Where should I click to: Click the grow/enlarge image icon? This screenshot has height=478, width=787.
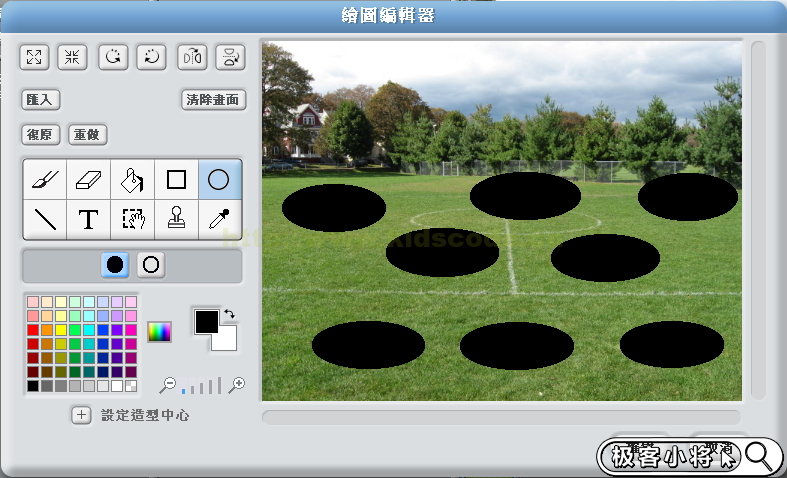tap(34, 57)
